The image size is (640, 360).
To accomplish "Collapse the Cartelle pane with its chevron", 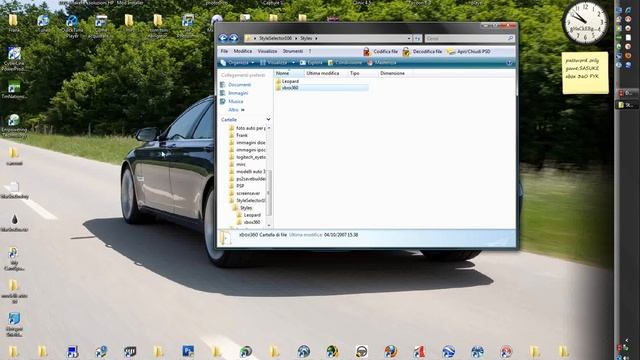I will pos(268,119).
